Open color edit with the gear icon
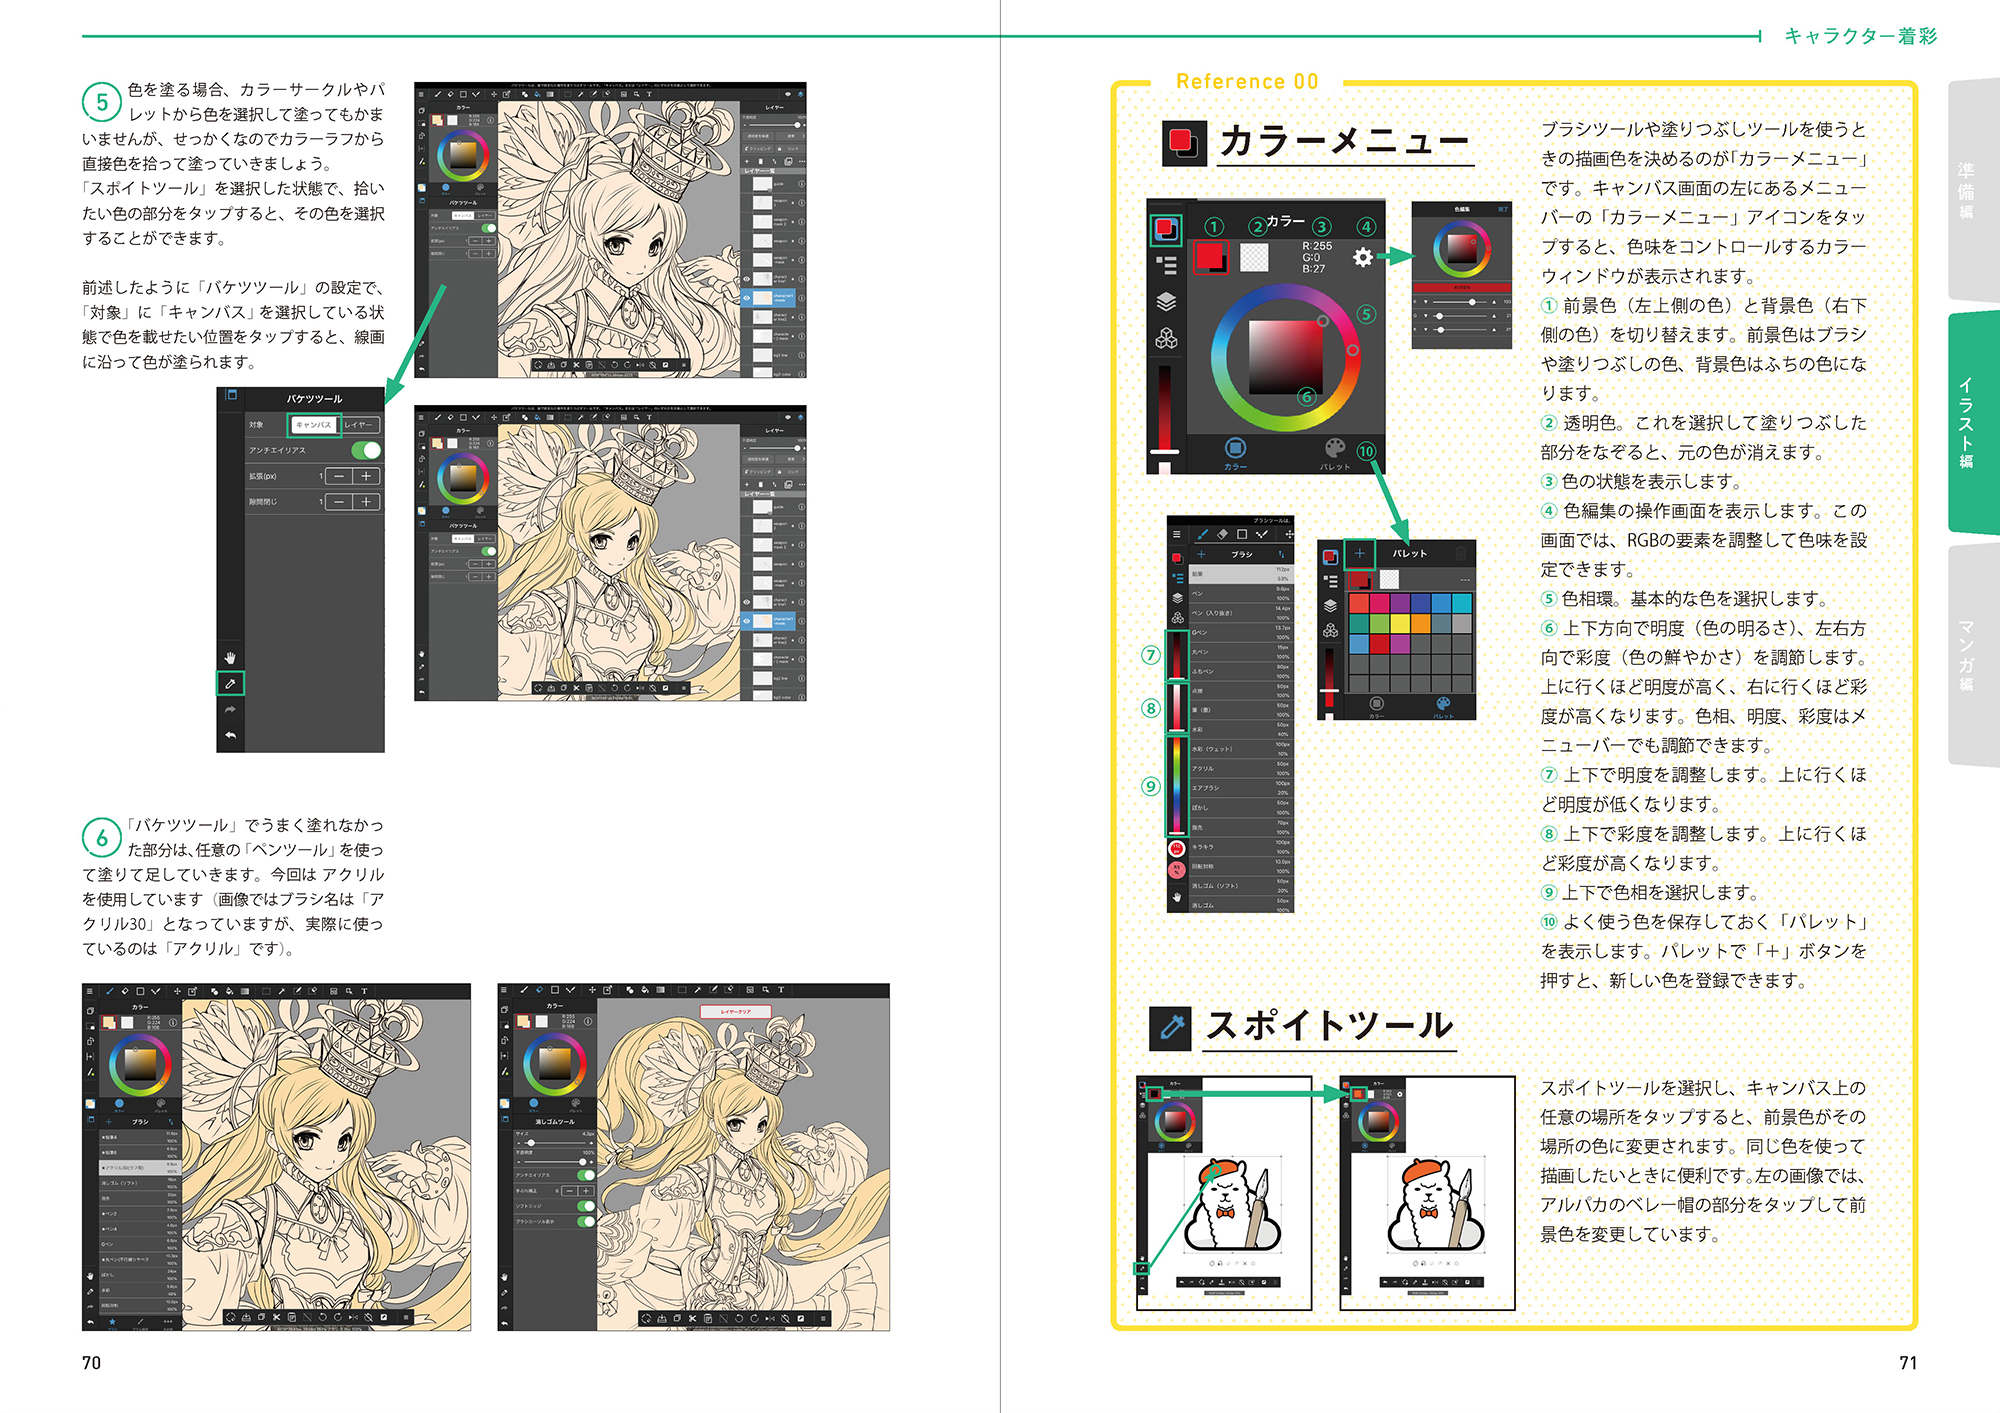Viewport: 2000px width, 1413px height. tap(1362, 257)
